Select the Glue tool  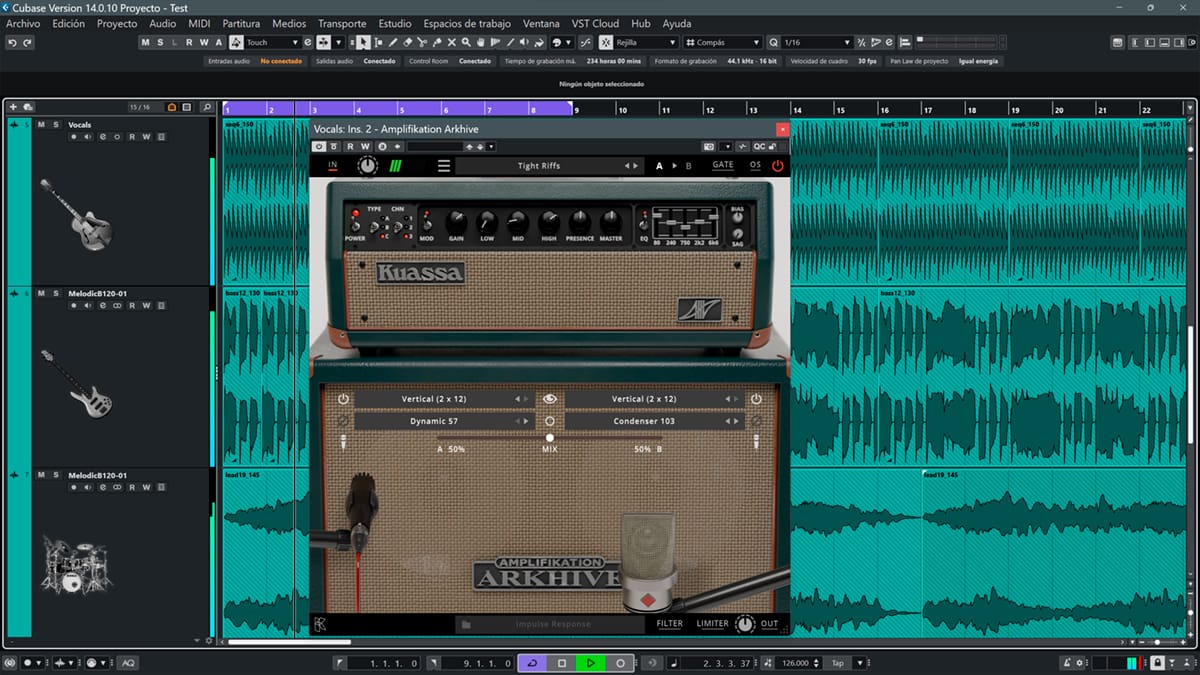pyautogui.click(x=436, y=42)
